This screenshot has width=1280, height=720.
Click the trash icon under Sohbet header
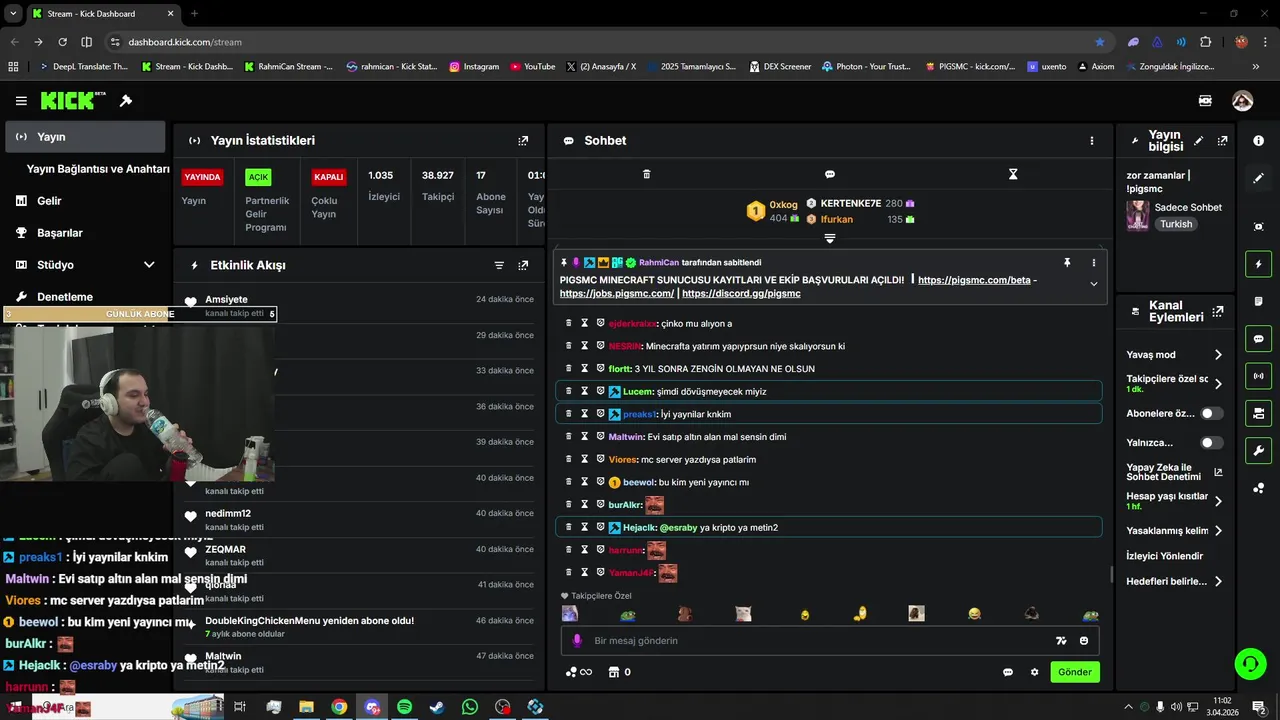pyautogui.click(x=646, y=174)
